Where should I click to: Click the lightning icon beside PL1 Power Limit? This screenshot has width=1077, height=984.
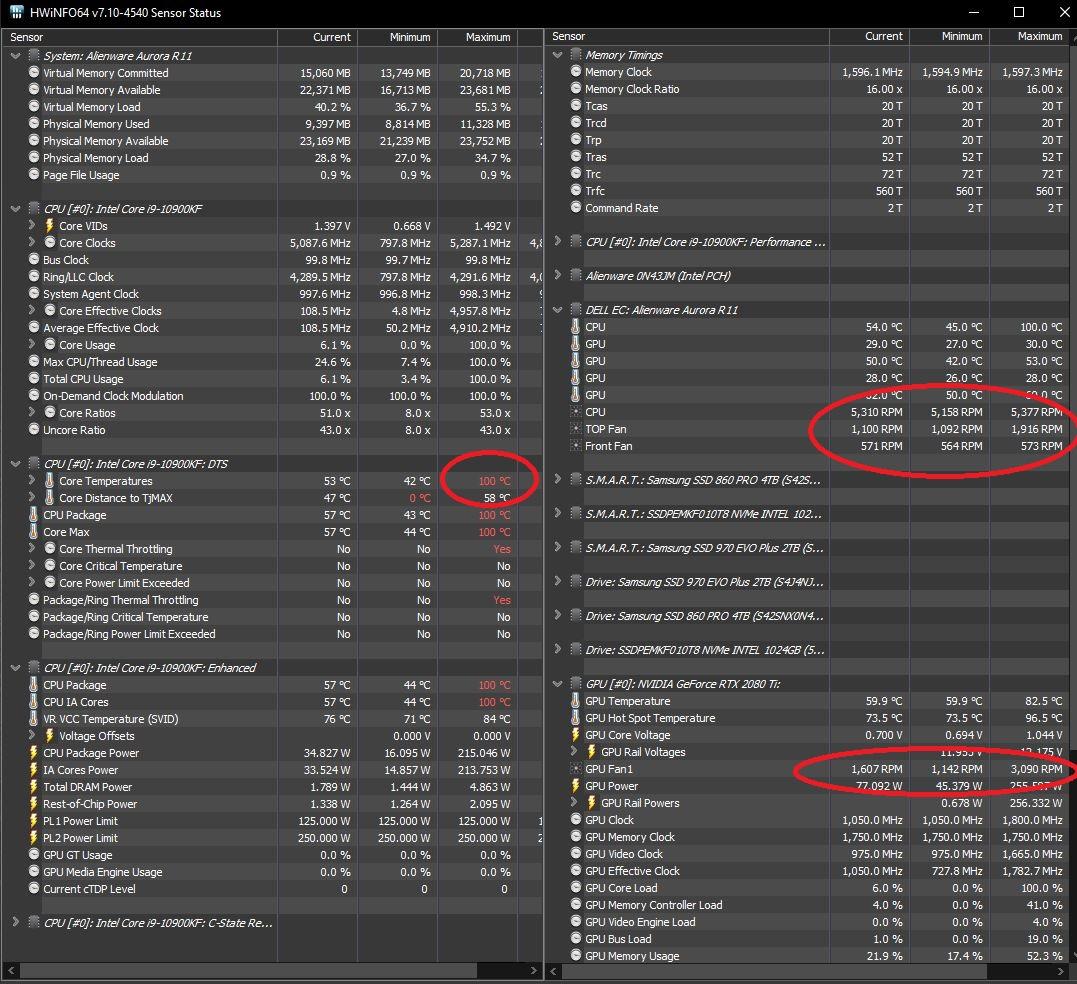point(34,821)
